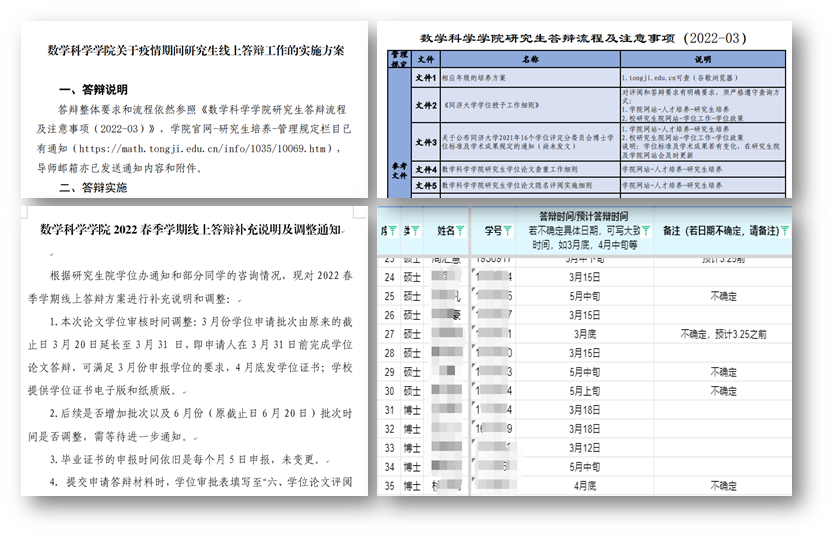
Task: Select spreadsheet row number 27
Action: [x=390, y=333]
